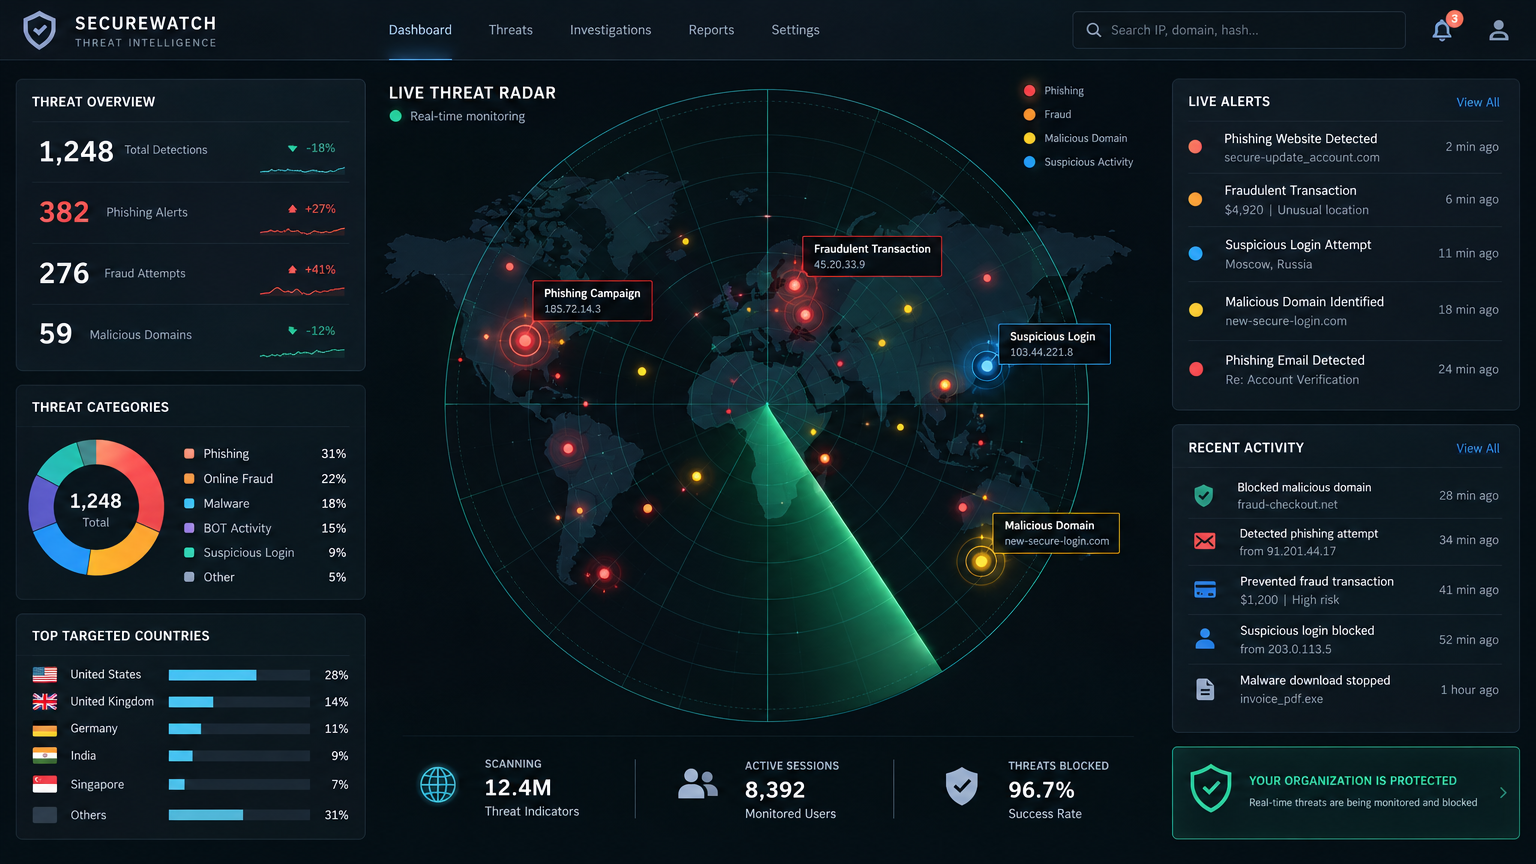Click the Singapore flag icon
Image resolution: width=1536 pixels, height=864 pixels.
coord(45,785)
